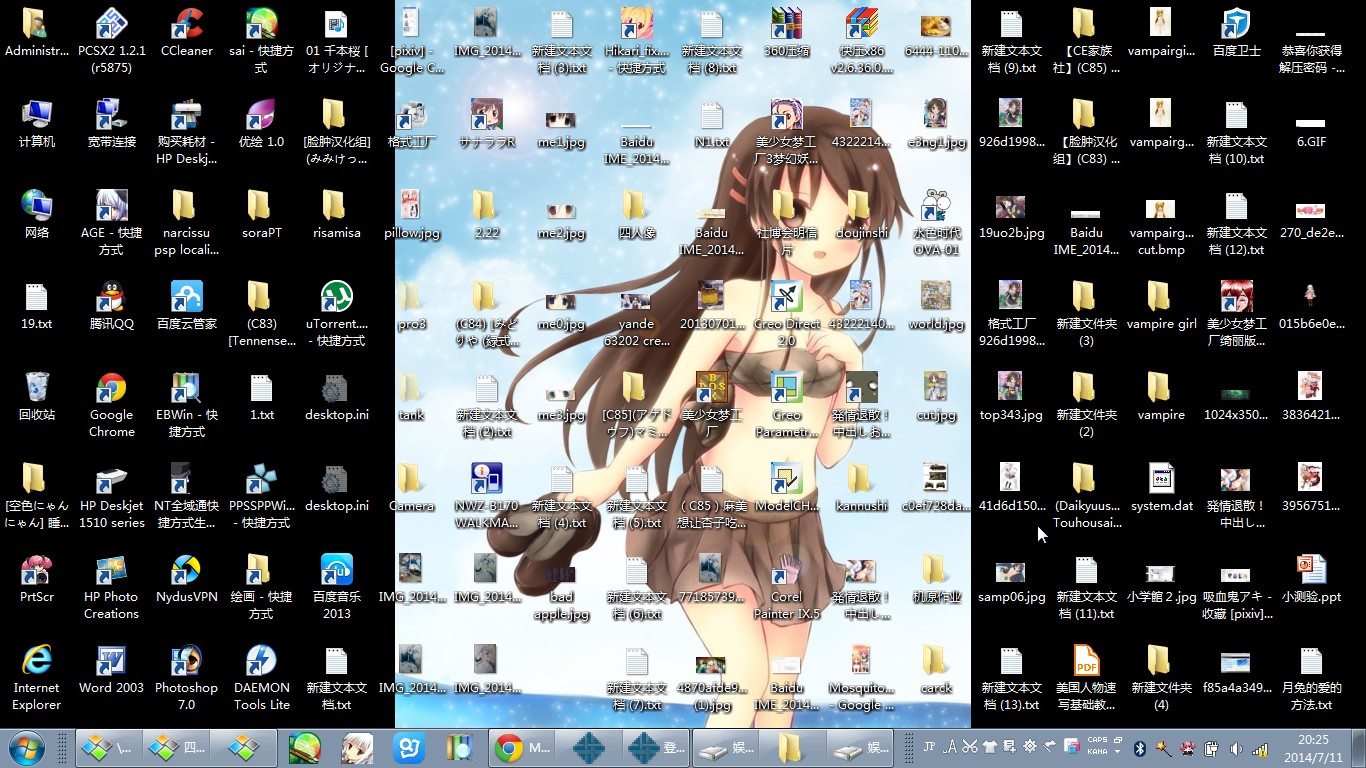Open the Camera folder
The image size is (1366, 768).
click(x=411, y=478)
